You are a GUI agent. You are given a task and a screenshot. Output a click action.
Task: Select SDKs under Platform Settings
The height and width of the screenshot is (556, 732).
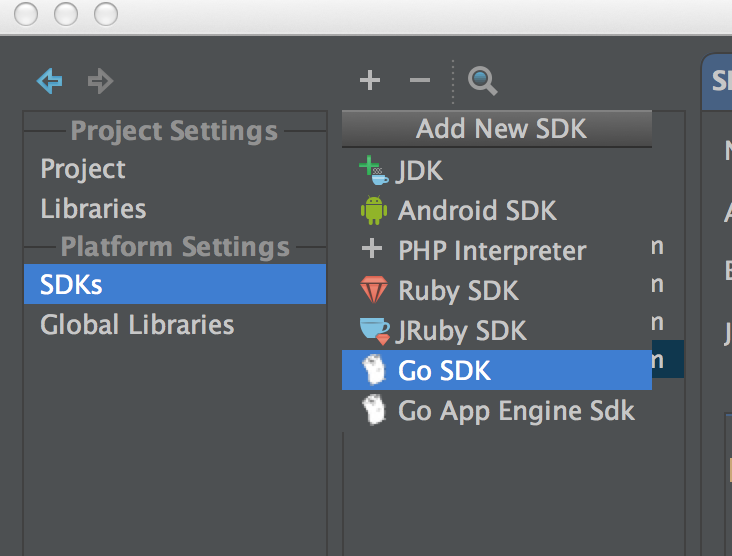click(175, 284)
